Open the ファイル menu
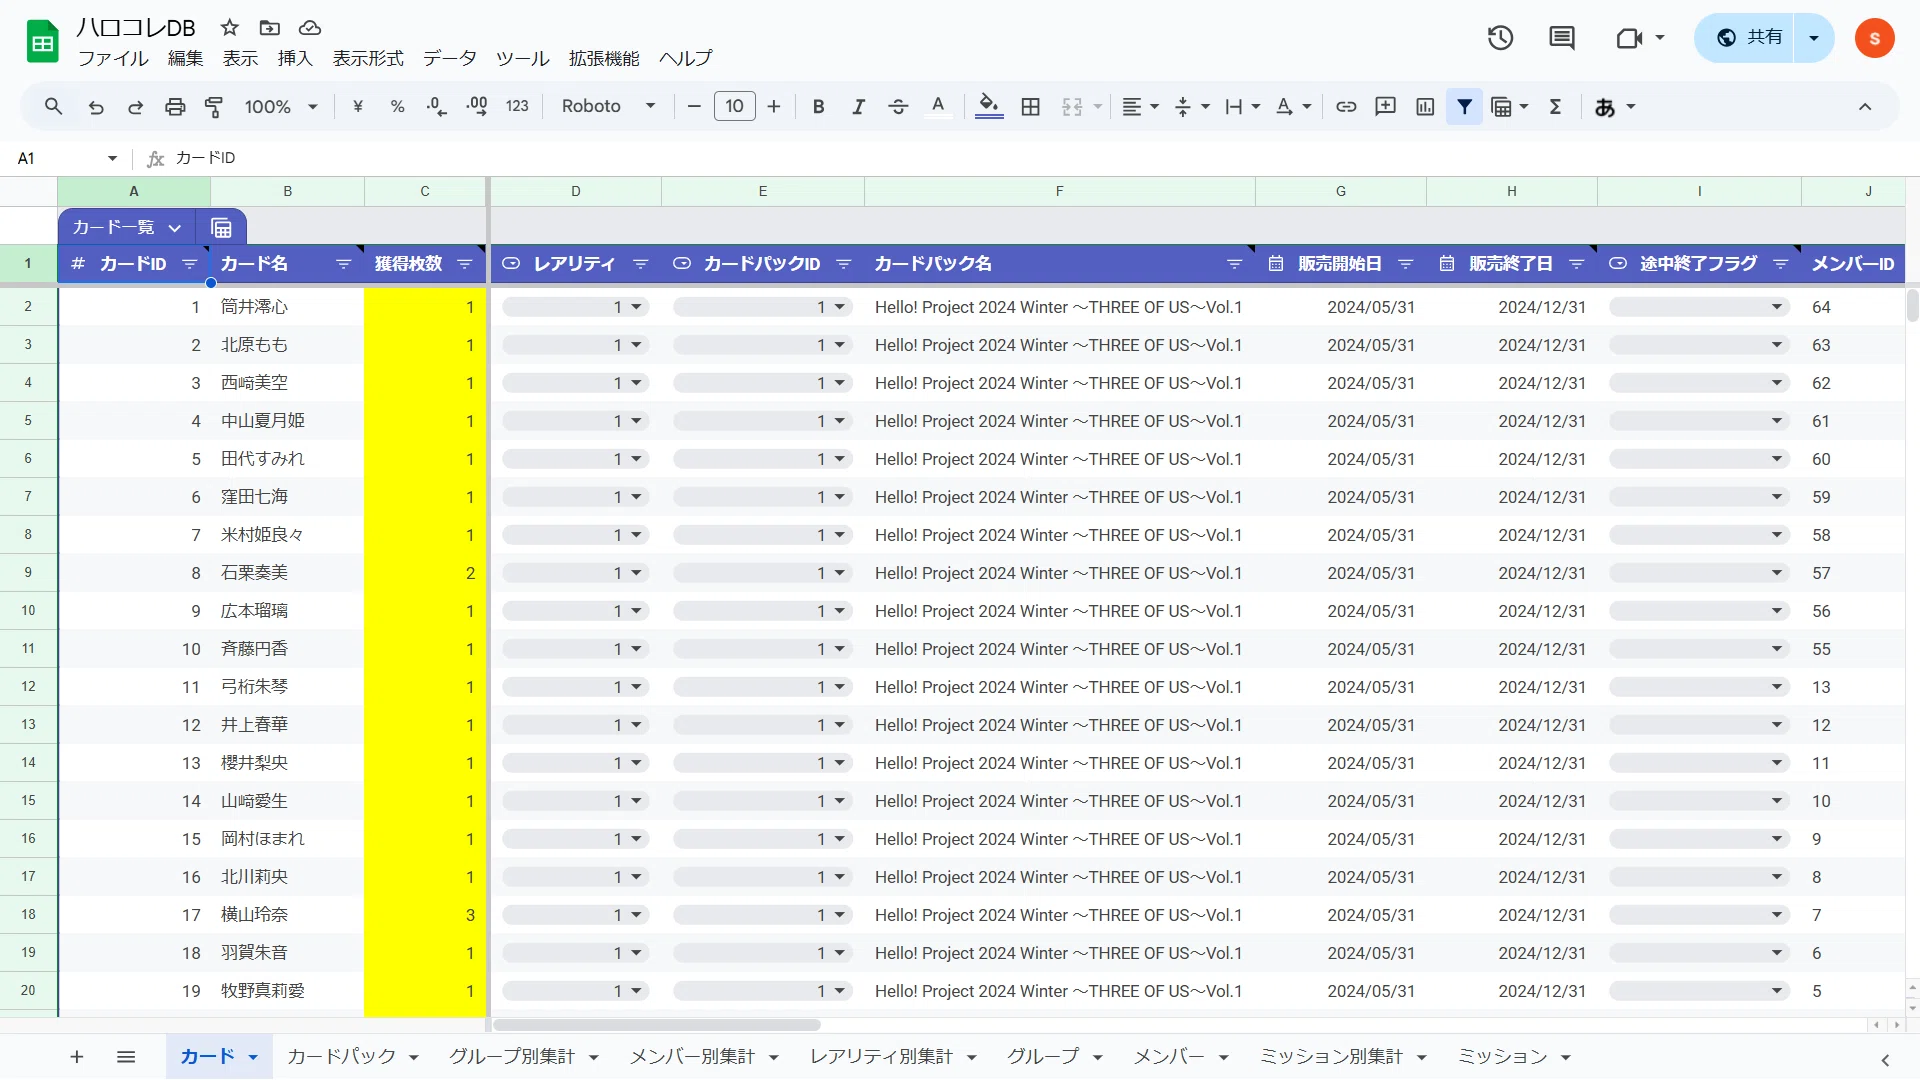This screenshot has width=1920, height=1080. (x=113, y=58)
